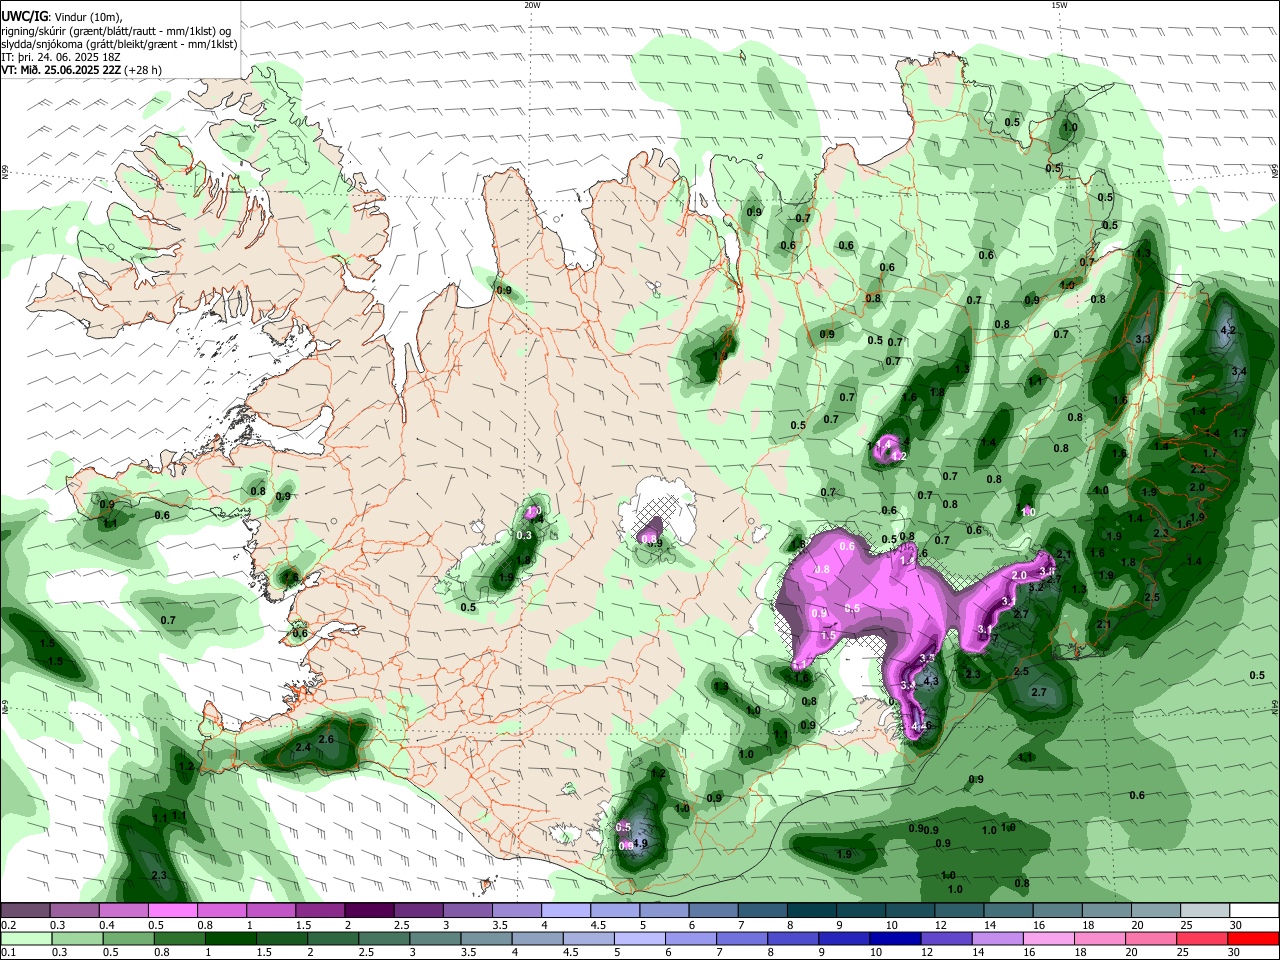The width and height of the screenshot is (1280, 960).
Task: Choose the dark purple 0.2 swatch in the upper row
Action: (25, 910)
